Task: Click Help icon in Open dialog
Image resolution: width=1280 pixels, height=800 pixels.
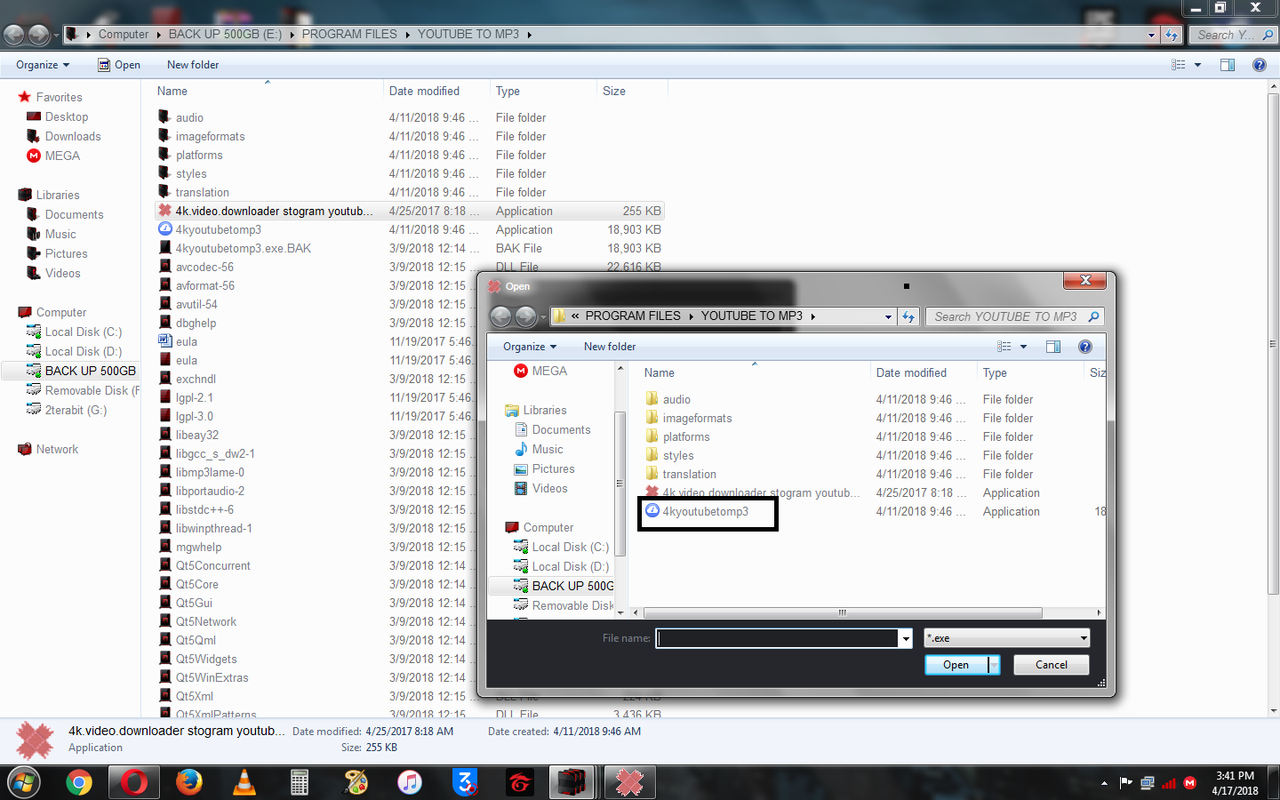Action: [x=1085, y=347]
